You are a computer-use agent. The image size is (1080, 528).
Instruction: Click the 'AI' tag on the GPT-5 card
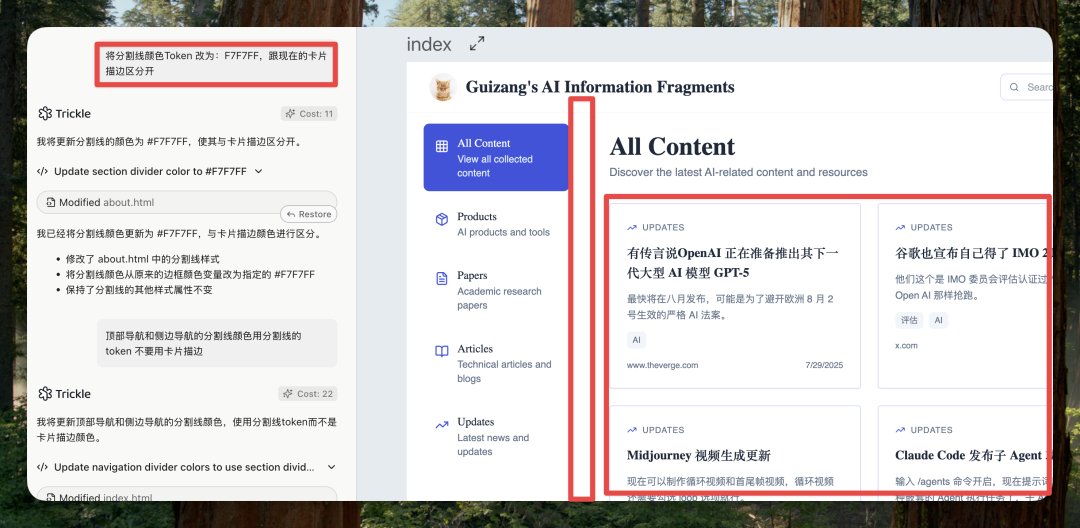[636, 340]
